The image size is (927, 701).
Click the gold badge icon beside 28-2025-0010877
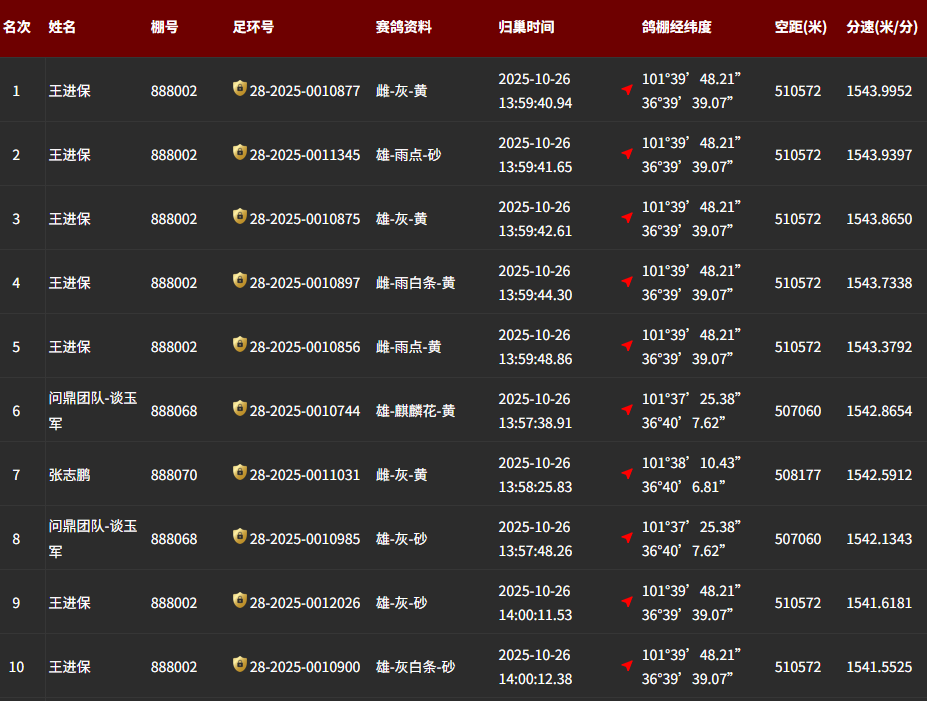(239, 89)
